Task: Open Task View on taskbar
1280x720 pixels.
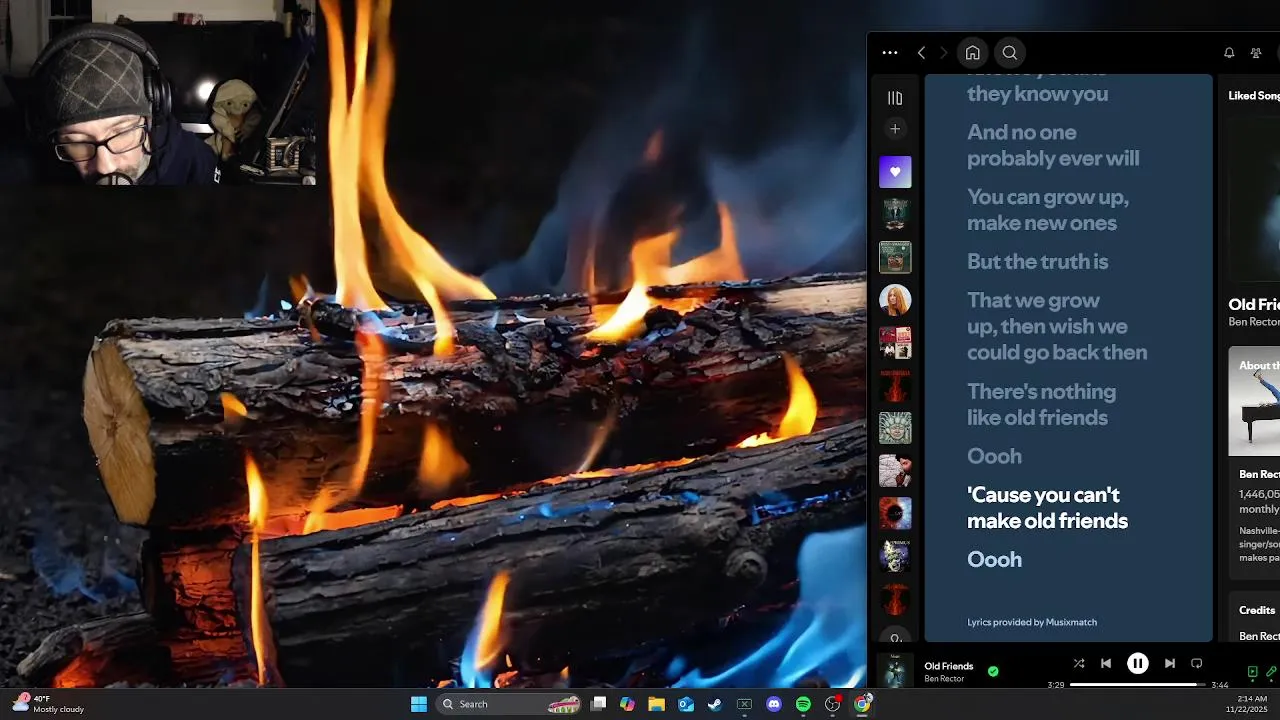Action: click(x=598, y=704)
